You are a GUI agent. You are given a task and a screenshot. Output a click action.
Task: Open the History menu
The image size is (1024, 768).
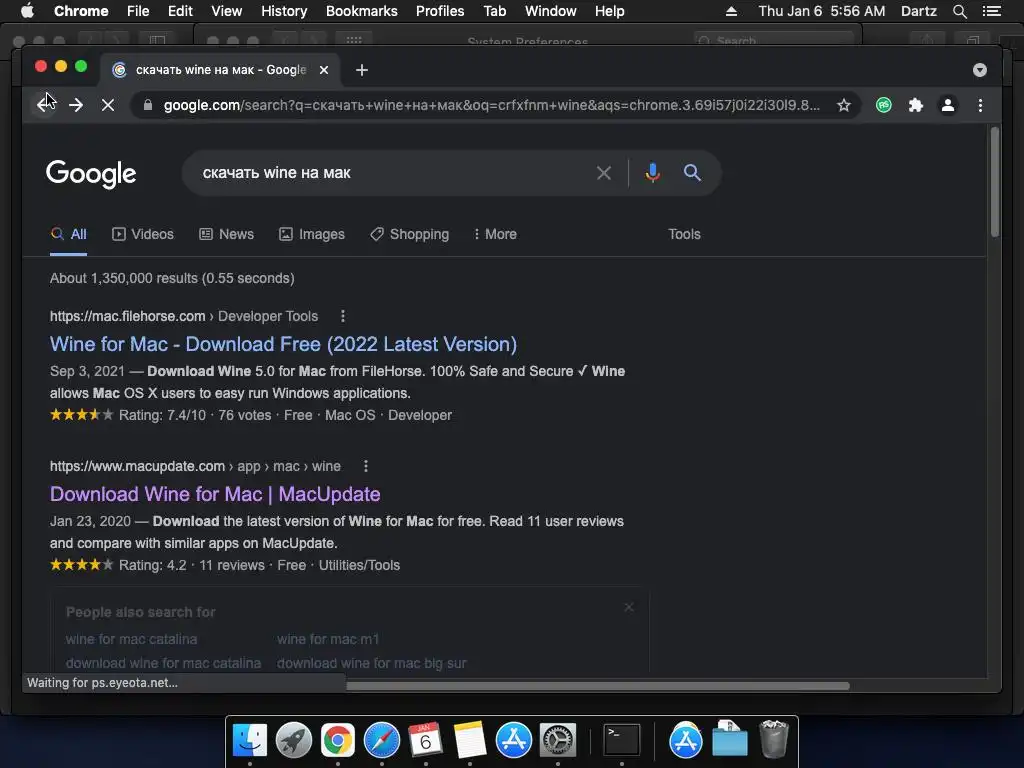tap(284, 11)
